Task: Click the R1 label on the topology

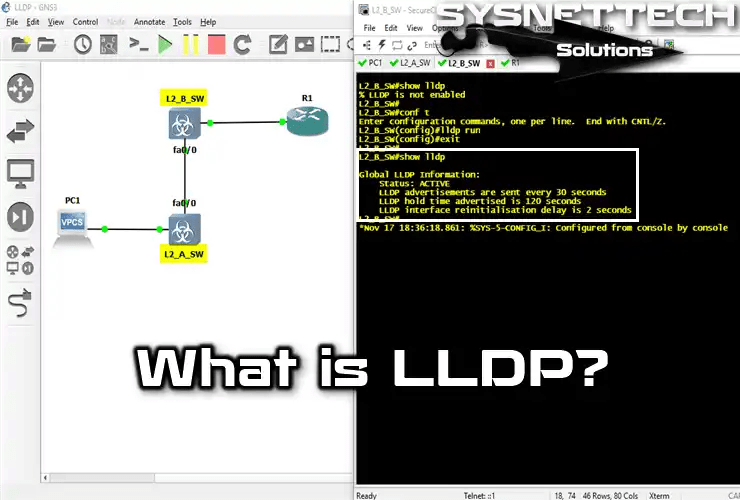Action: click(307, 98)
